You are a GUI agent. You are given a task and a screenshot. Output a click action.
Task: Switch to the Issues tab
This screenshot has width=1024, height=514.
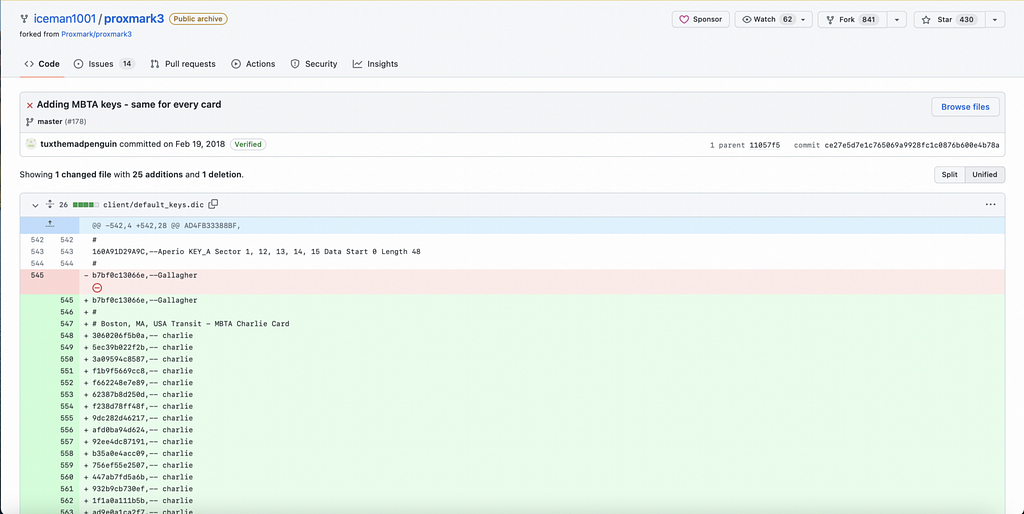104,64
